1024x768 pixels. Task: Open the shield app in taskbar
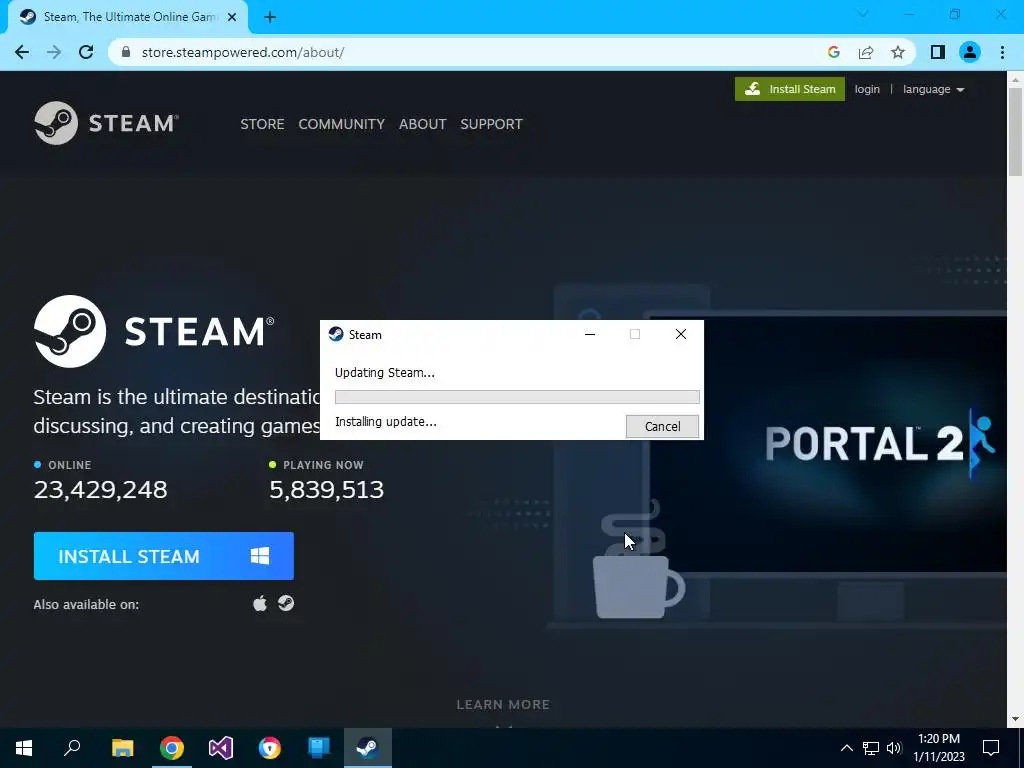coord(270,748)
